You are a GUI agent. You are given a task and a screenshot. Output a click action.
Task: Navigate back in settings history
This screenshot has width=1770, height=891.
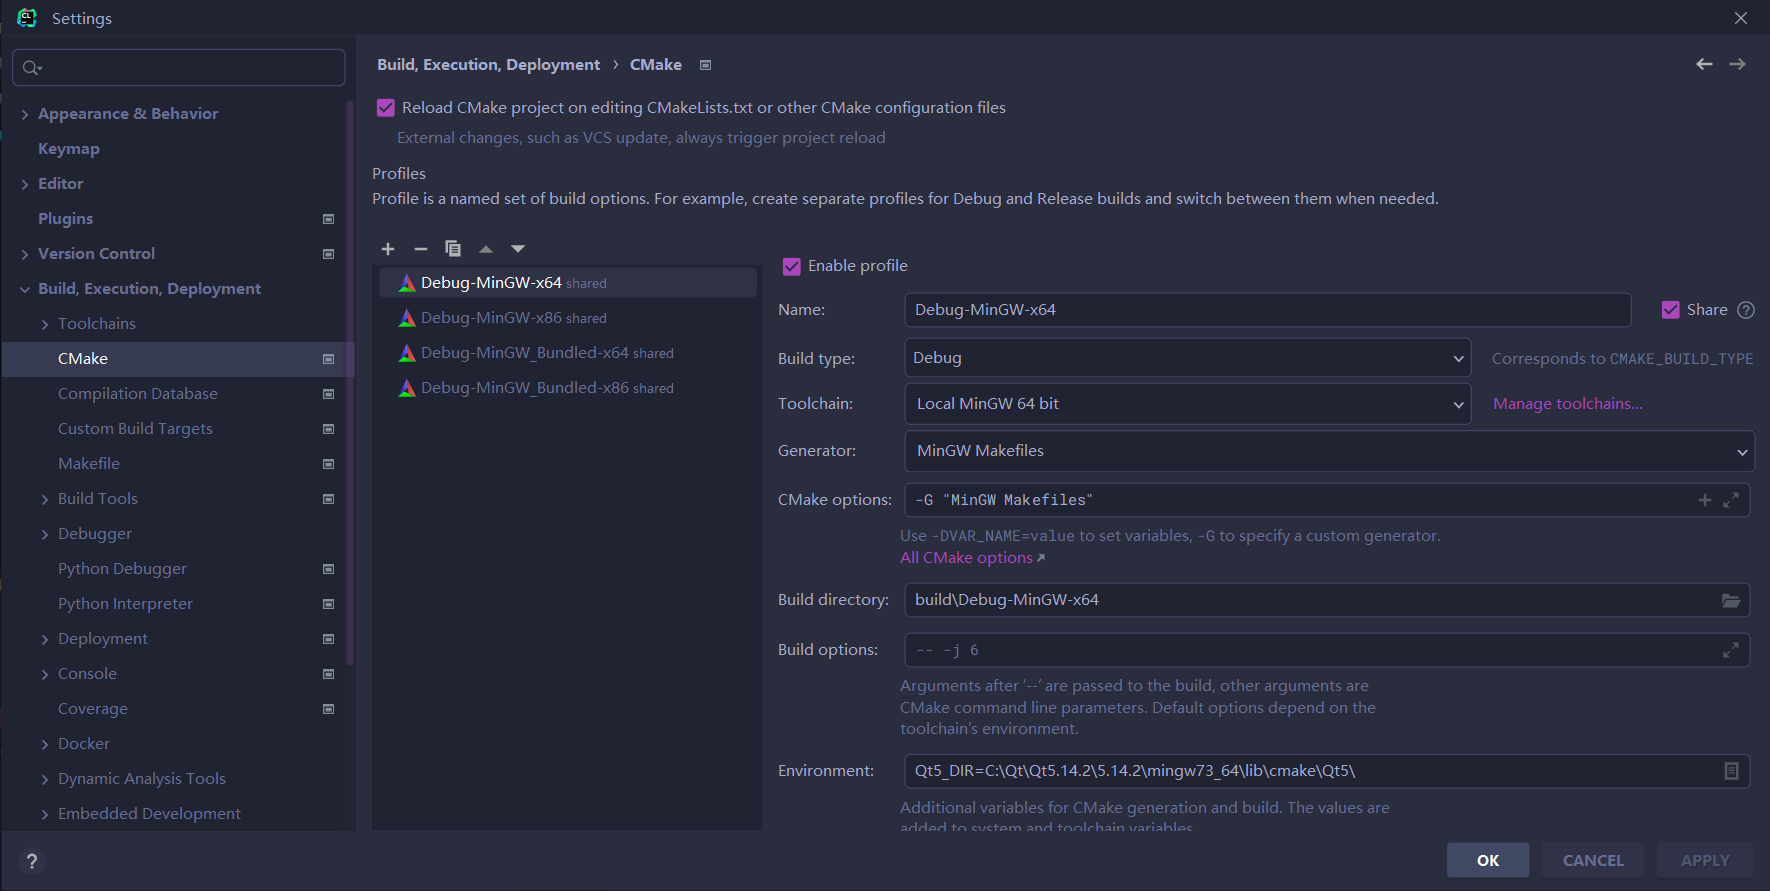pos(1704,64)
